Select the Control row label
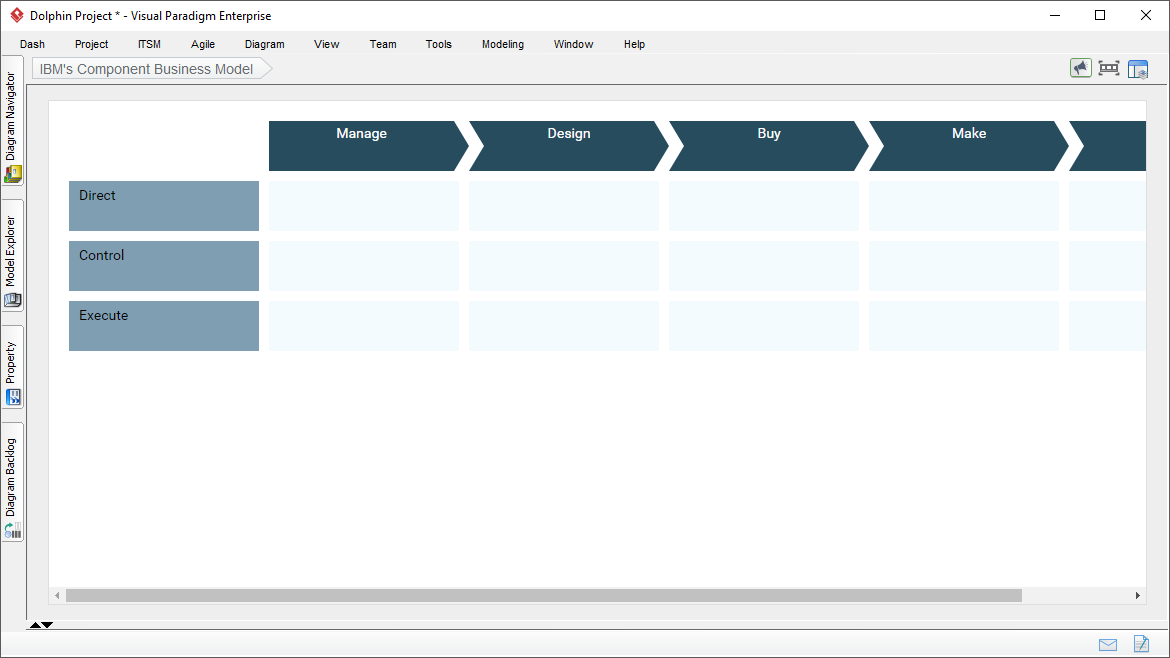The image size is (1170, 658). [163, 266]
